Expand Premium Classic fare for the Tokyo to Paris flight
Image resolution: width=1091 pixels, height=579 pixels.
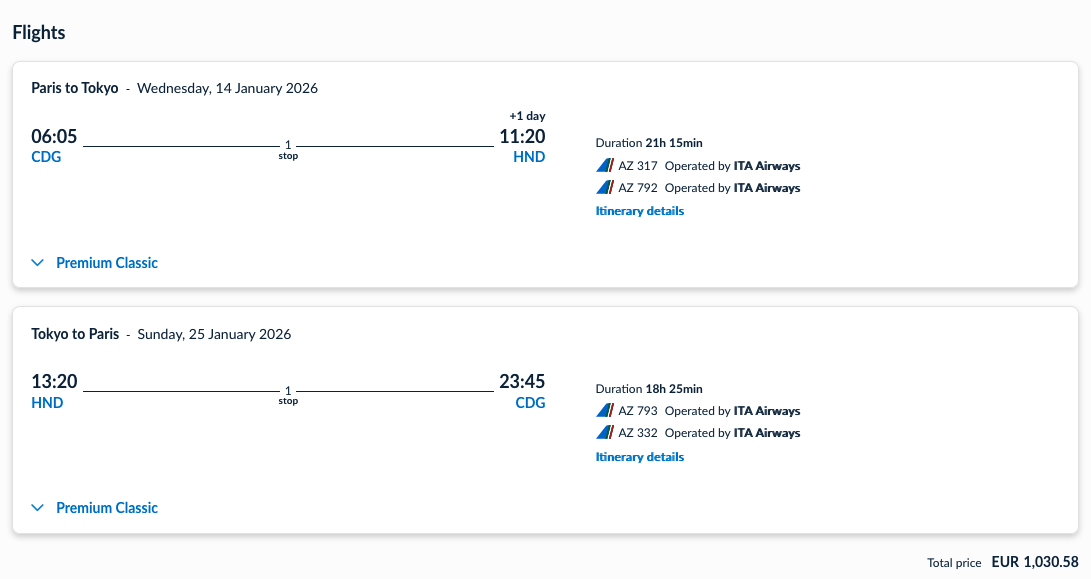pos(107,508)
